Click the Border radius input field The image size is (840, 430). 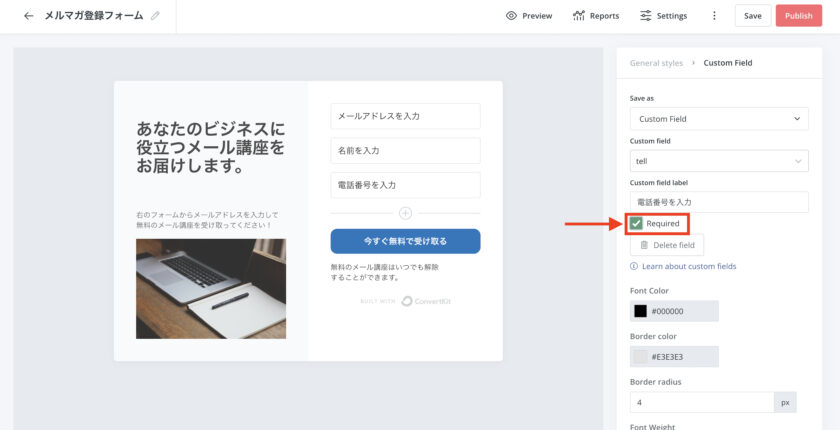pos(702,402)
